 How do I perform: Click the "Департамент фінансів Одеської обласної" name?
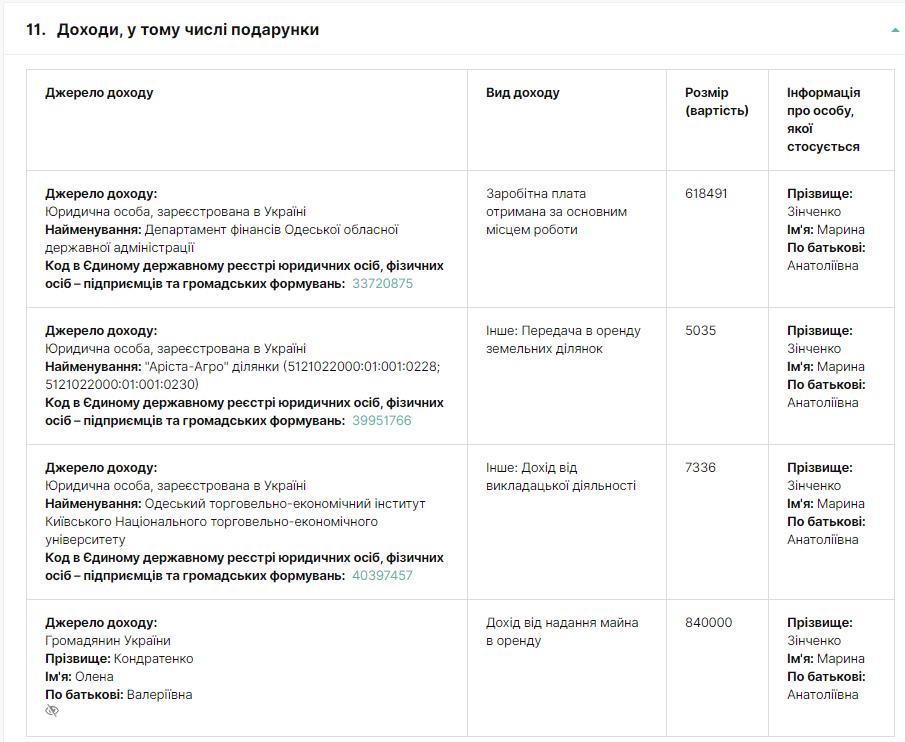pyautogui.click(x=270, y=230)
